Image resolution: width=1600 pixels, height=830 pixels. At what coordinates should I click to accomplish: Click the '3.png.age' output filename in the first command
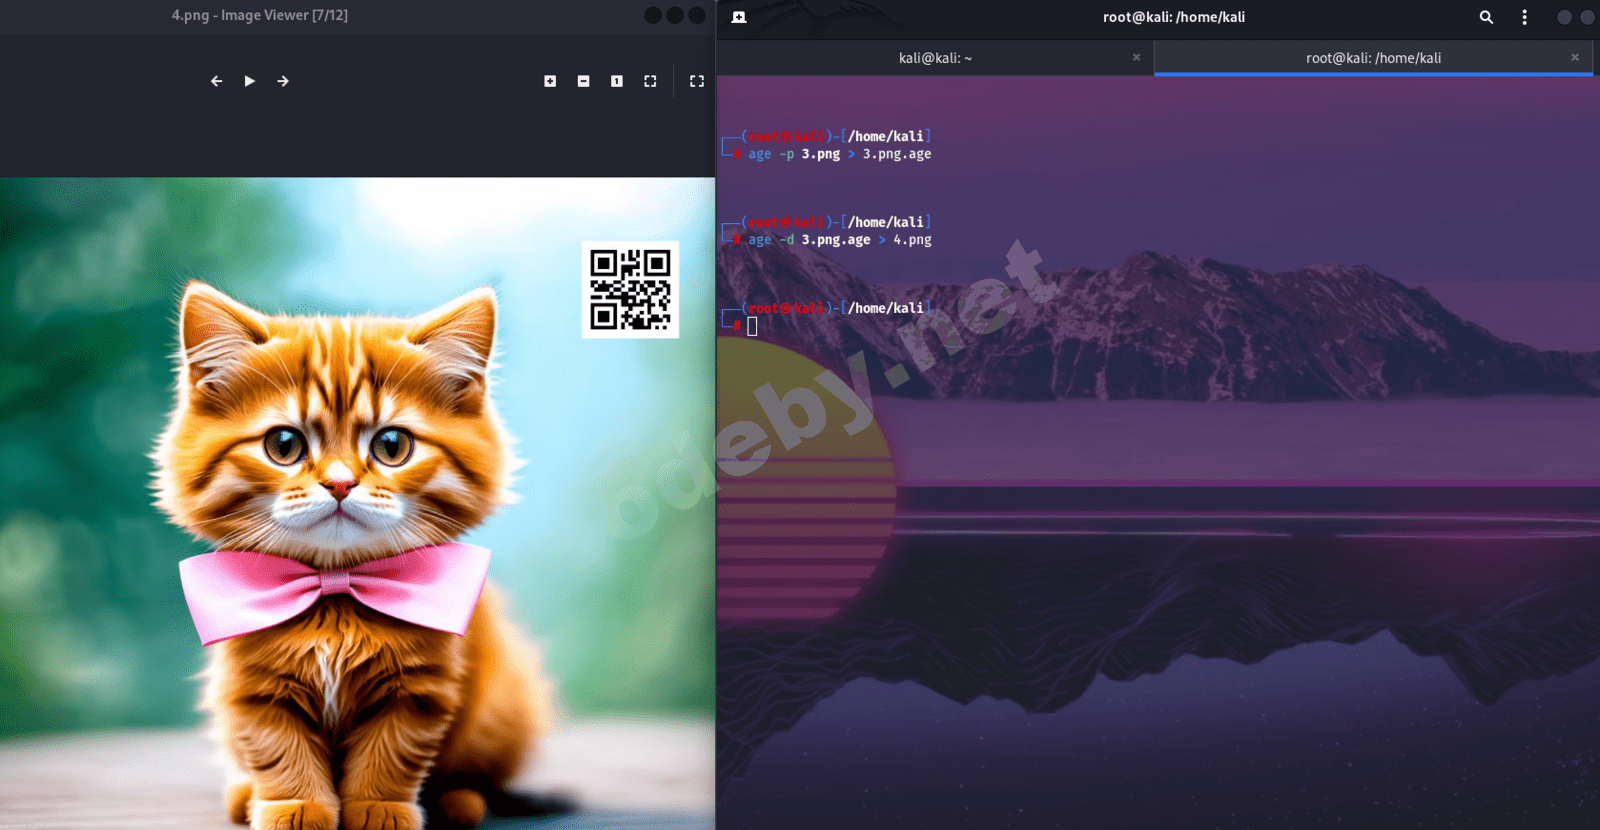pos(897,154)
